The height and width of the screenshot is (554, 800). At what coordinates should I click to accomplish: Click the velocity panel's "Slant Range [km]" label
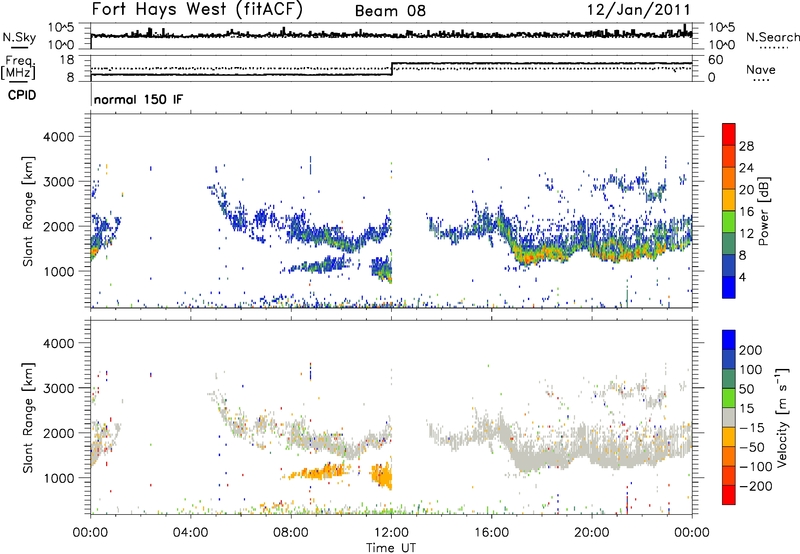point(28,418)
